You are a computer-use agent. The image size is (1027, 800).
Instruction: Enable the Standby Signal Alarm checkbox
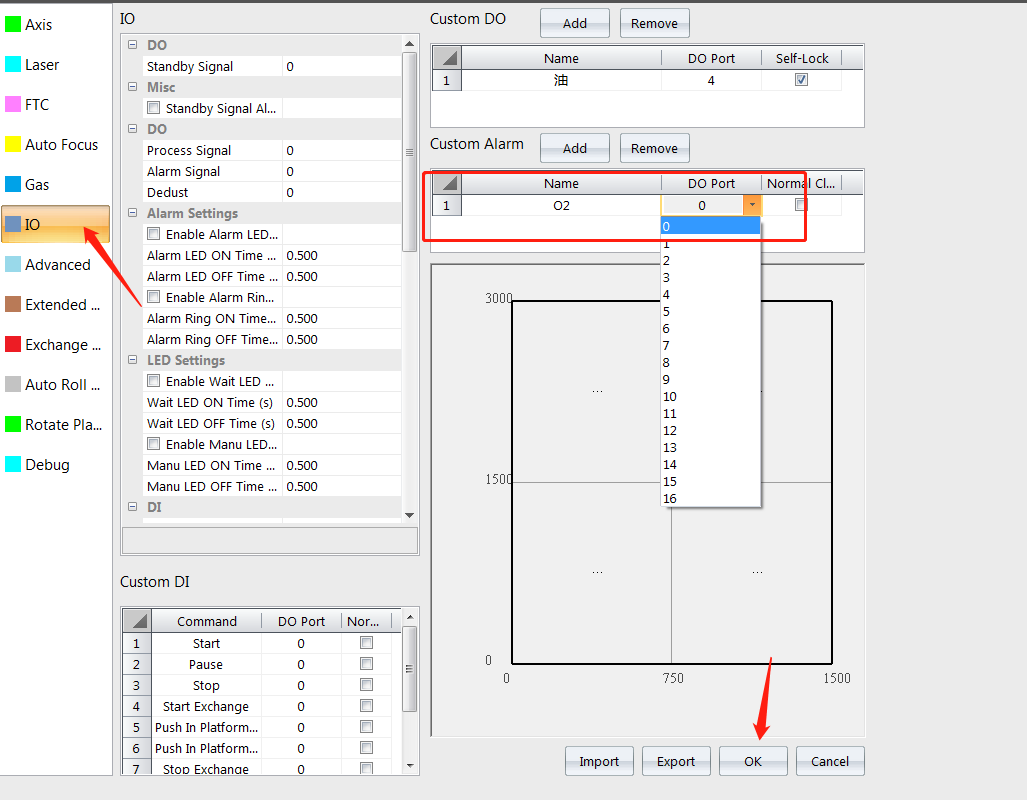coord(154,108)
